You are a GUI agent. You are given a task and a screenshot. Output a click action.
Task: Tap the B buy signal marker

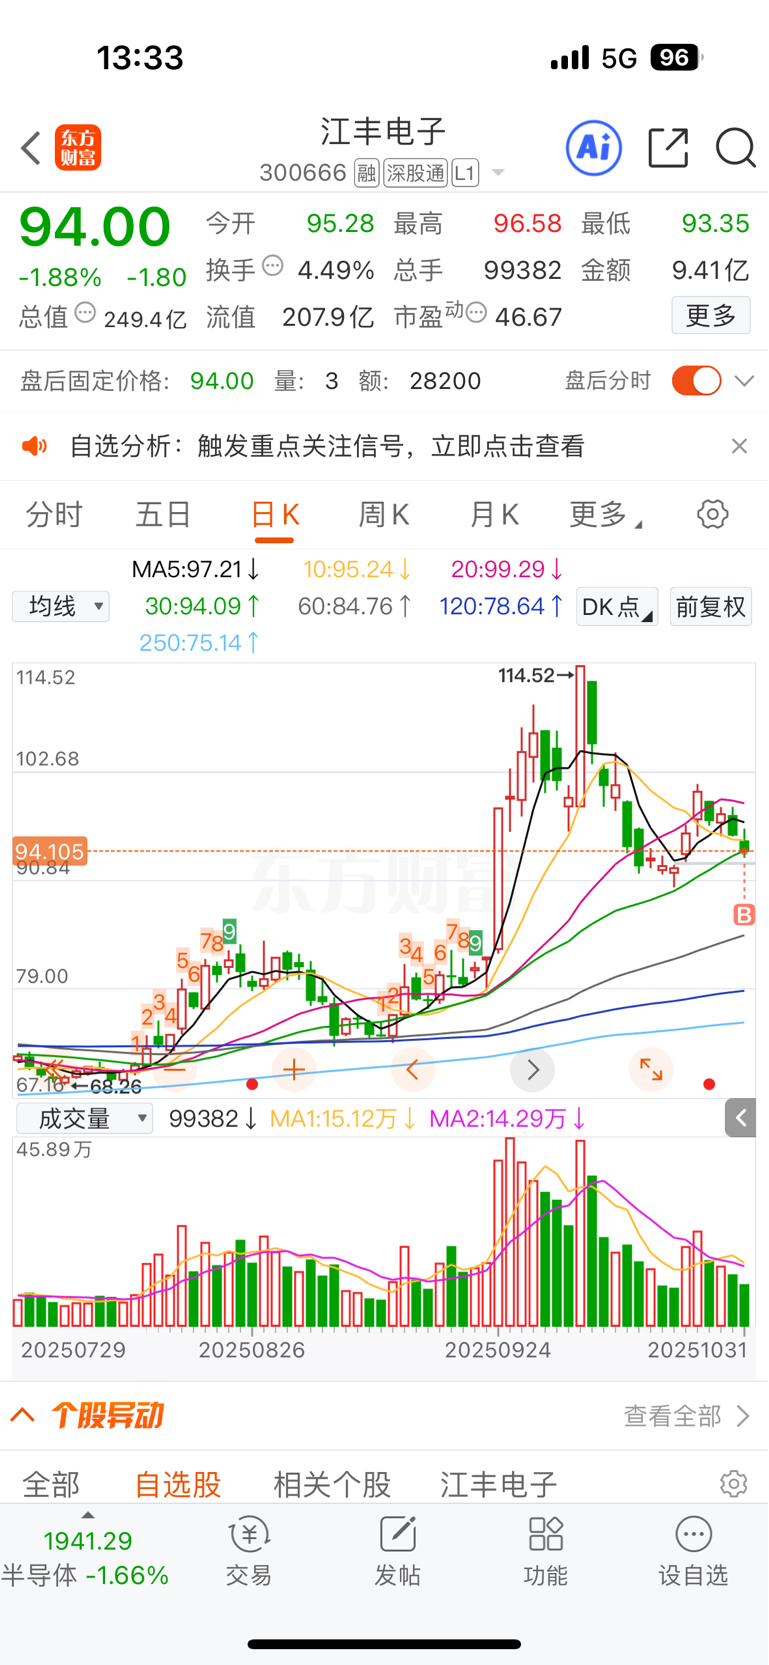pos(744,914)
